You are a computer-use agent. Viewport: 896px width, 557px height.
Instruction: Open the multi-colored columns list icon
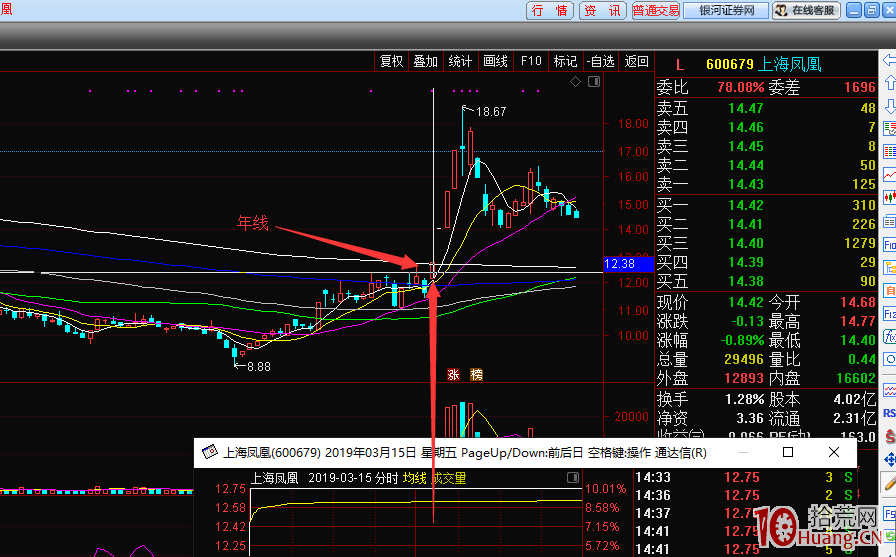click(x=890, y=151)
